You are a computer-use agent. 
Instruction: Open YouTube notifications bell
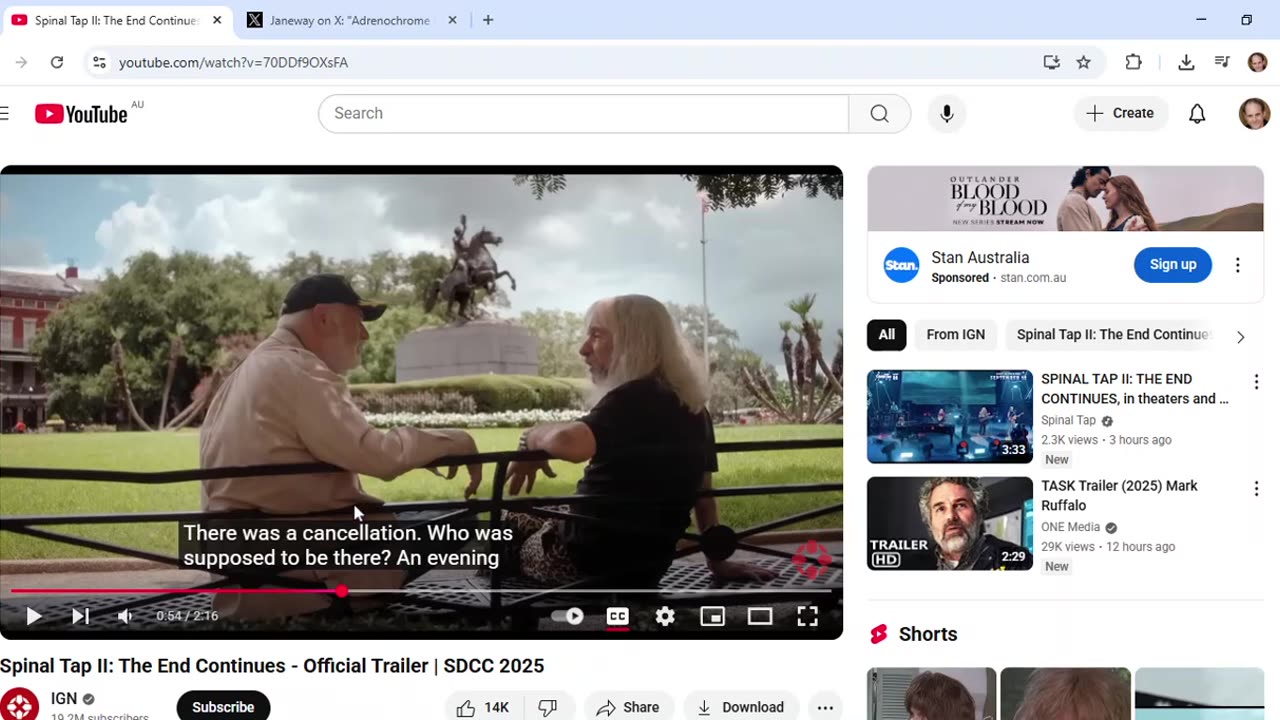point(1197,113)
